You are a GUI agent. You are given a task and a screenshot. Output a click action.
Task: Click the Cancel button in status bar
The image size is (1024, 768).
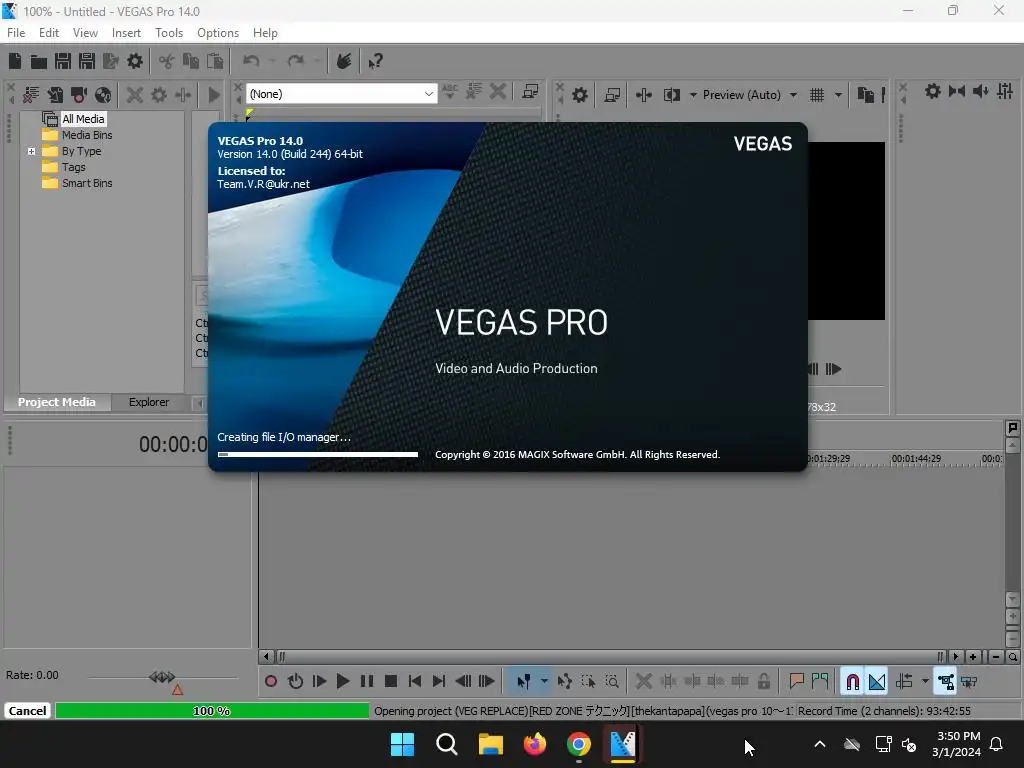coord(27,711)
